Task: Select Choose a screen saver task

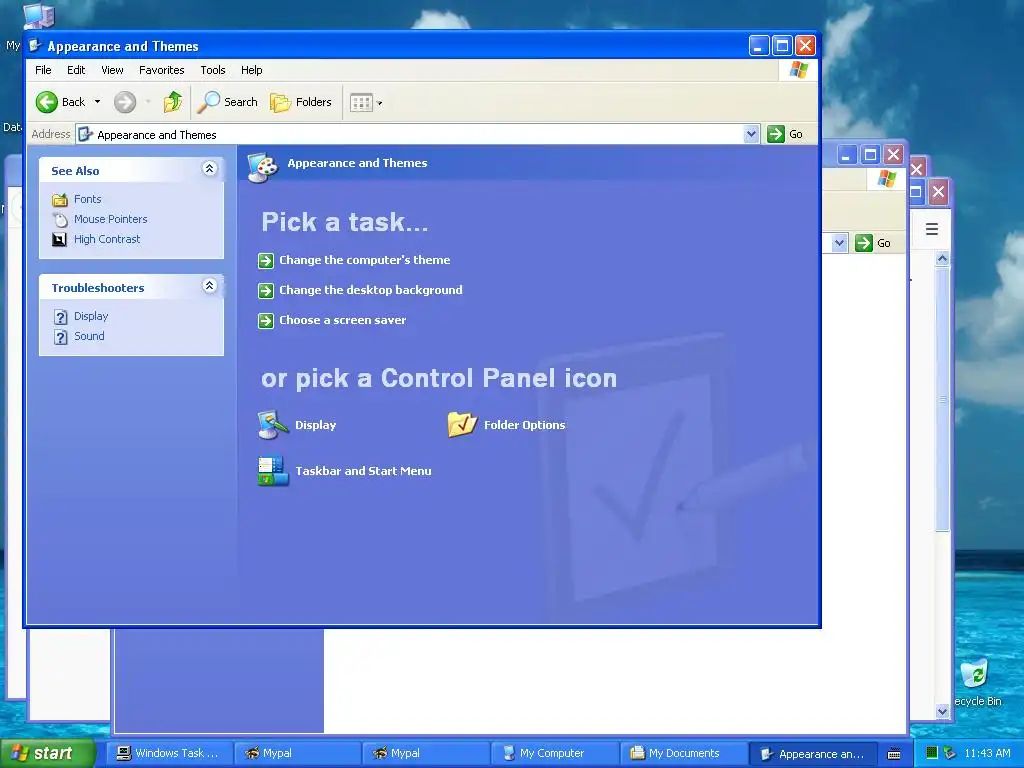Action: point(342,320)
